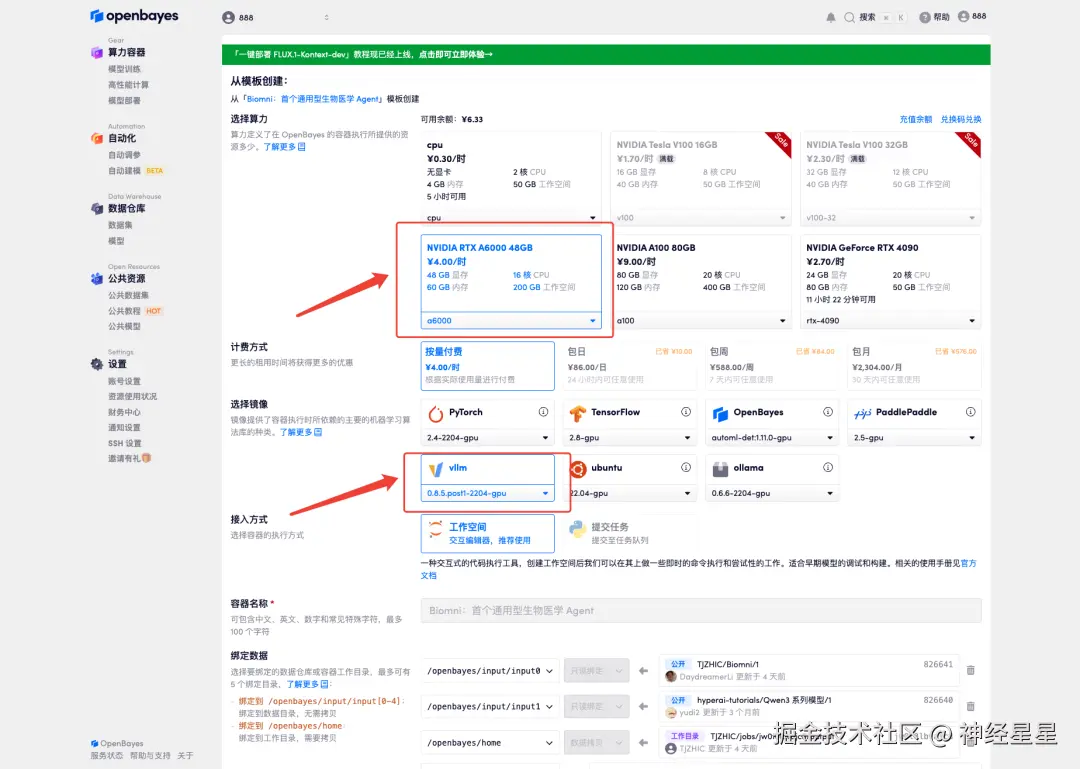This screenshot has width=1080, height=769.
Task: Click the 公共资源 sidebar icon
Action: point(96,278)
